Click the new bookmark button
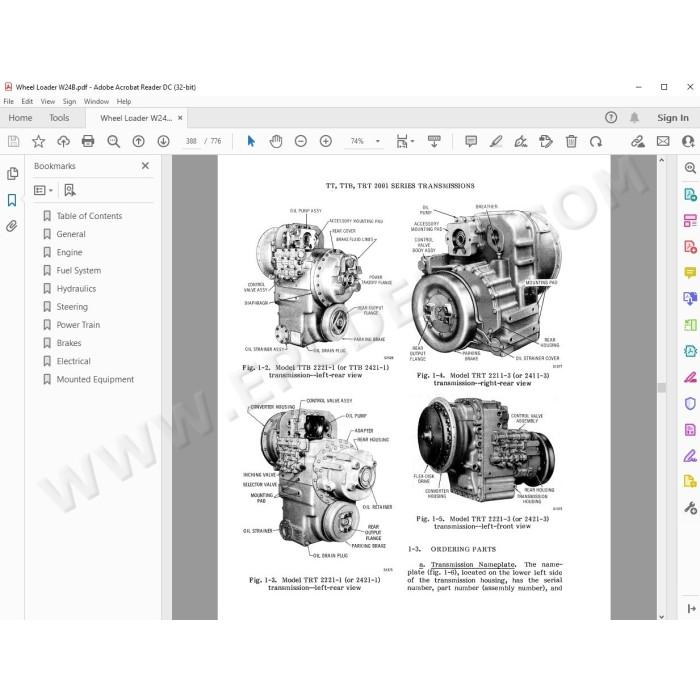The height and width of the screenshot is (700, 700). pyautogui.click(x=70, y=191)
